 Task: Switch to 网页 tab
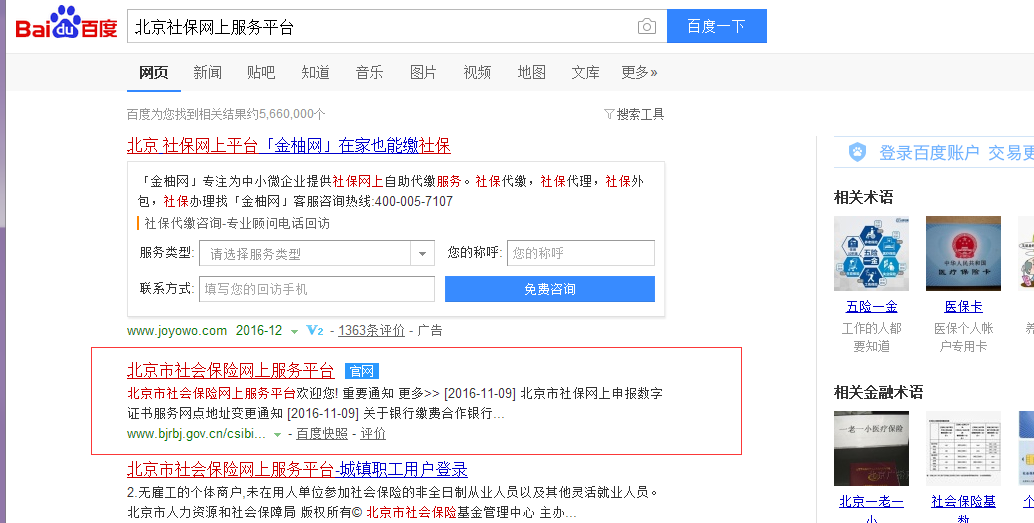click(x=154, y=73)
